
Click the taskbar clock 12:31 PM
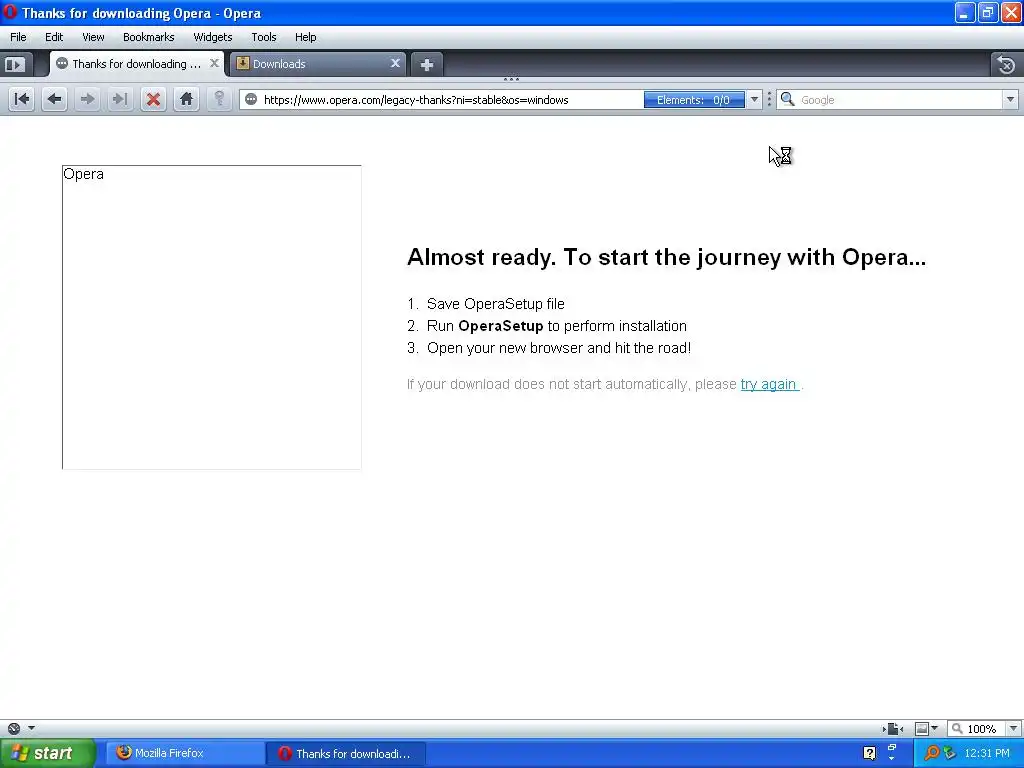987,753
